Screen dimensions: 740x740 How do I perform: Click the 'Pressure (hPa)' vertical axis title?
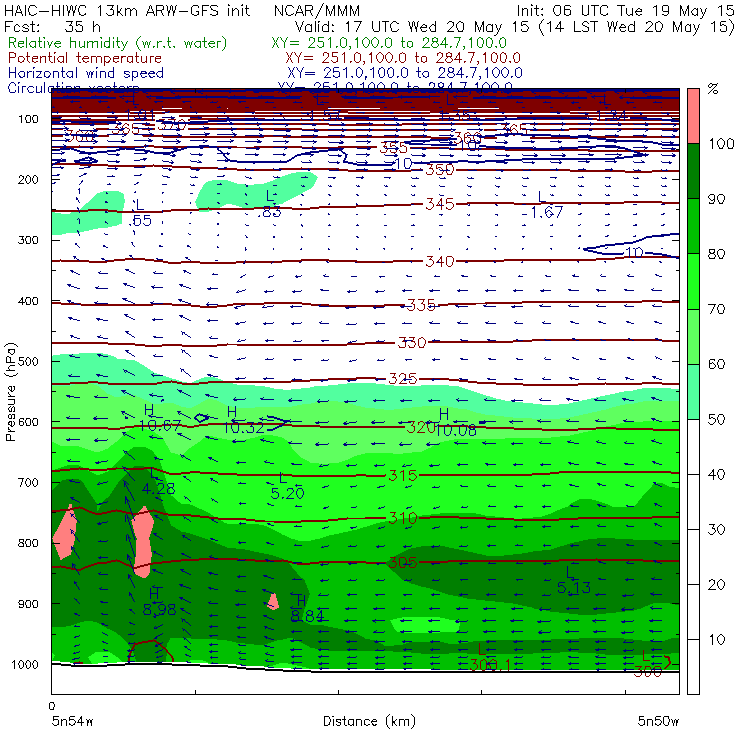[10, 392]
